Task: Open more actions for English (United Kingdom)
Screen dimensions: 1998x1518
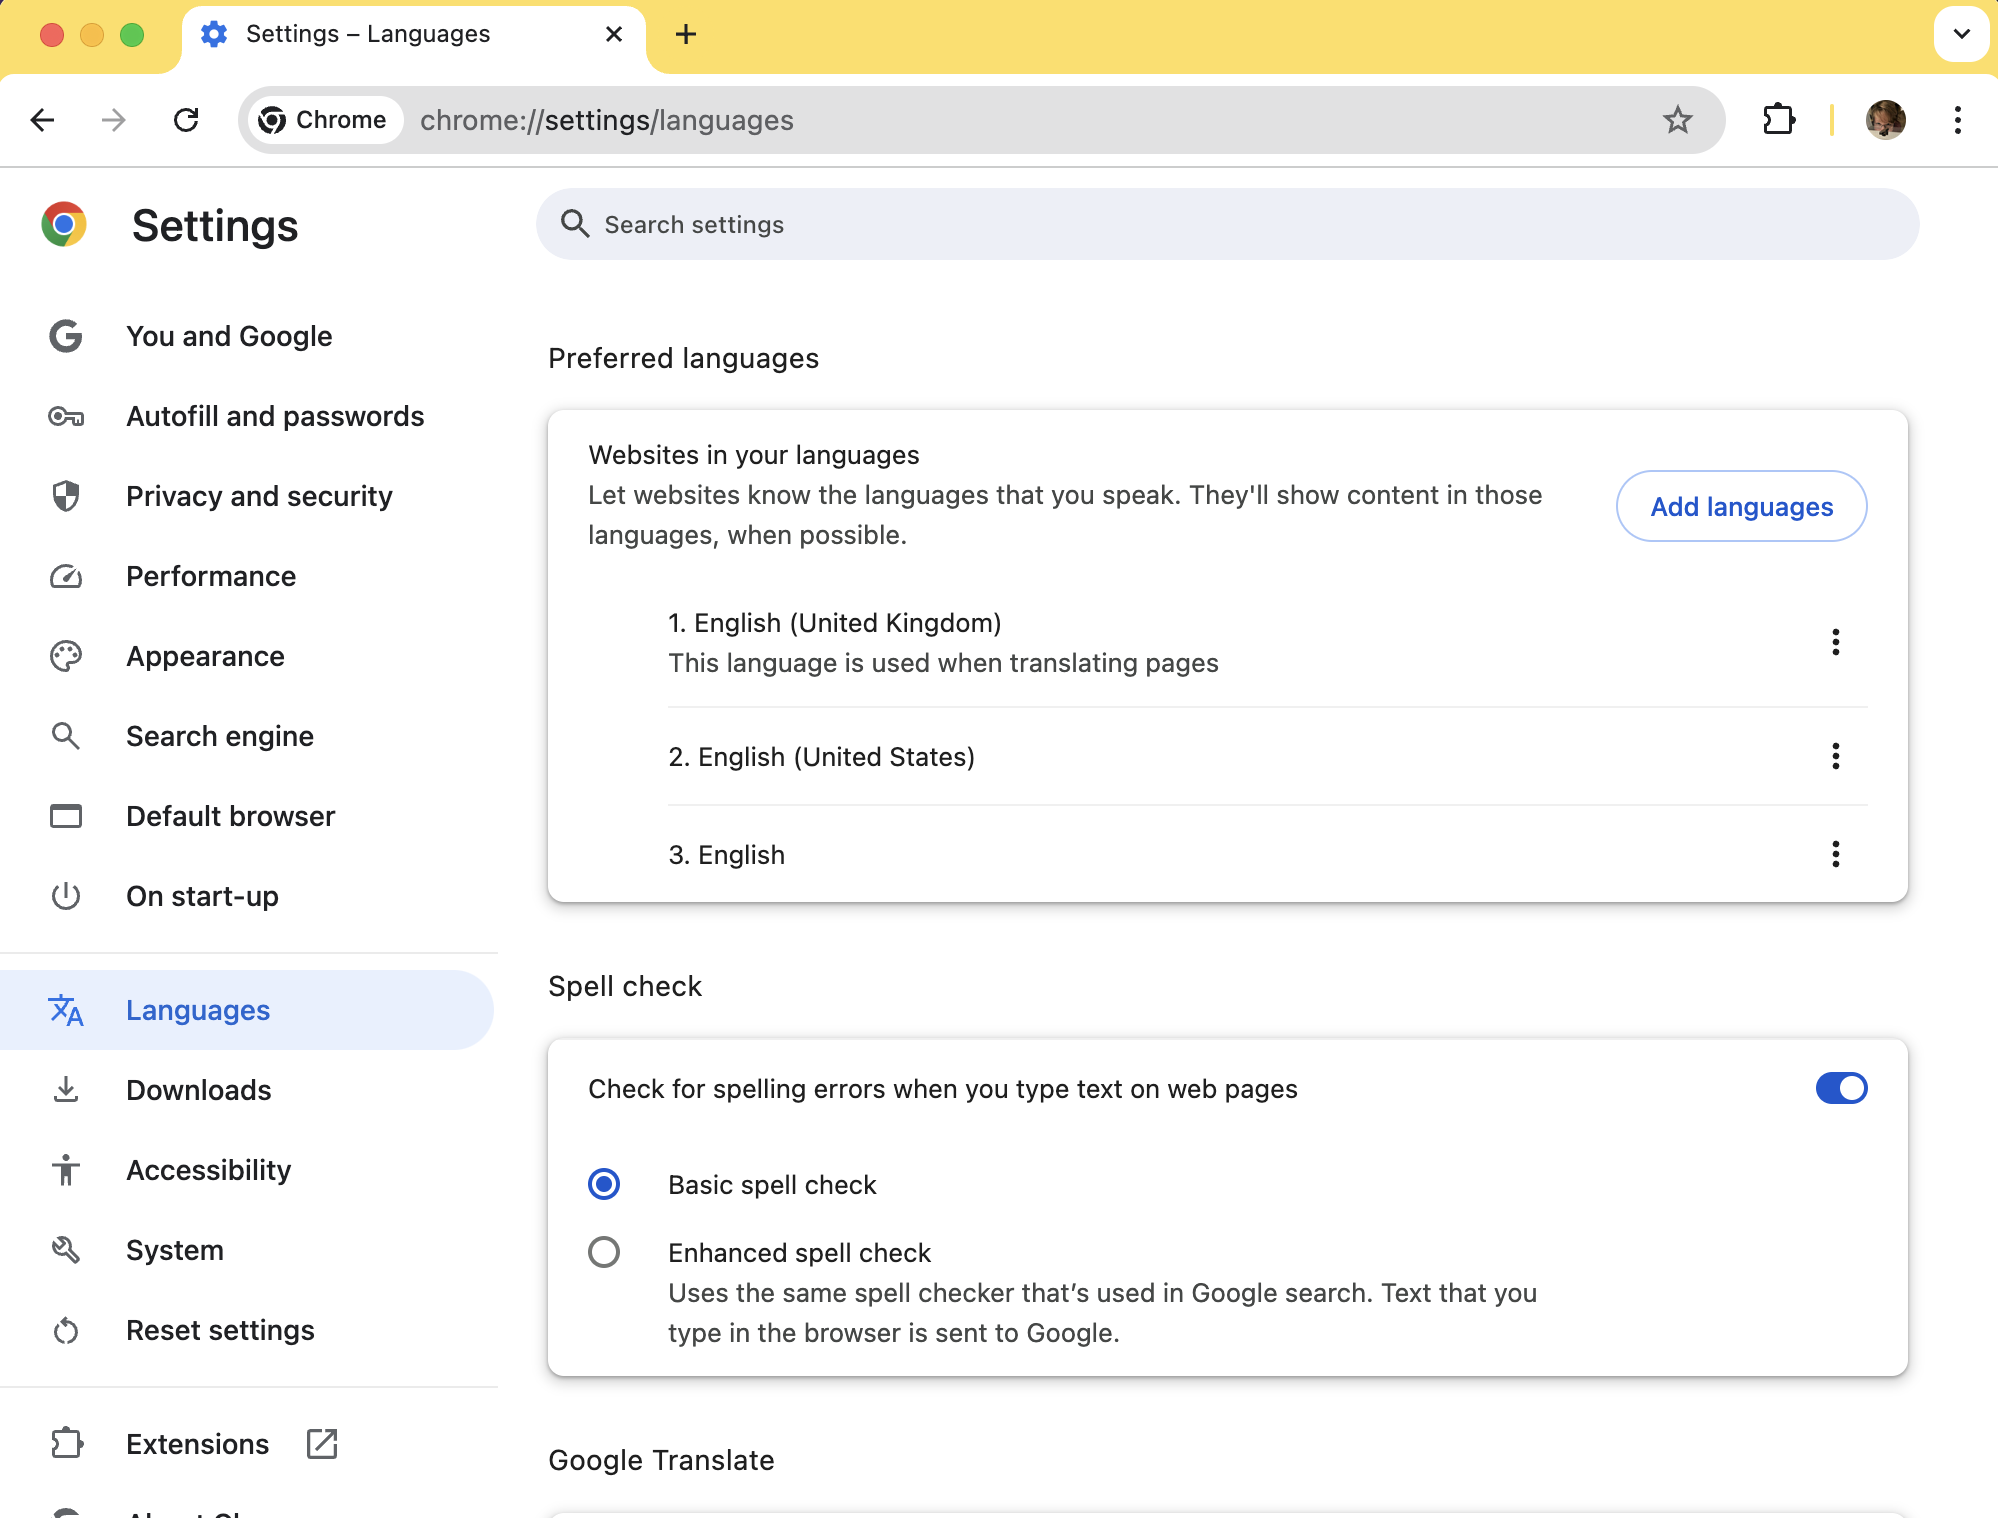Action: 1835,642
